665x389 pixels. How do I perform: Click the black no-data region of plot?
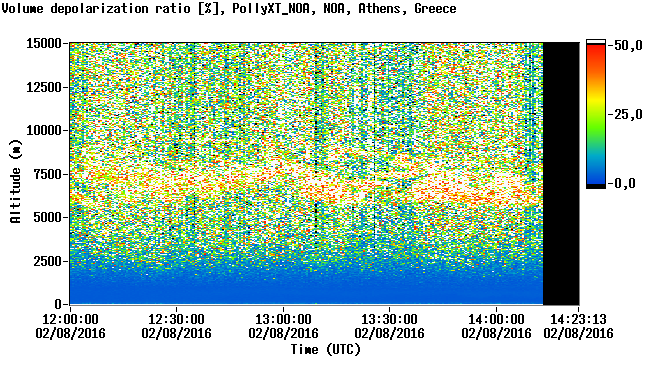coord(561,174)
